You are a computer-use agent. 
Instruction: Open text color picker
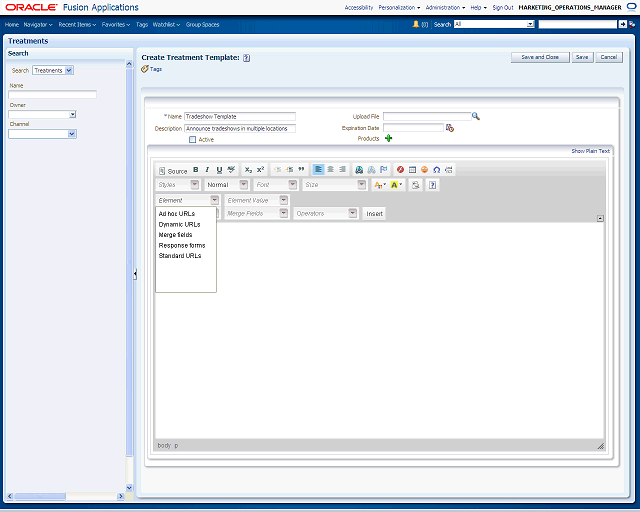point(380,185)
